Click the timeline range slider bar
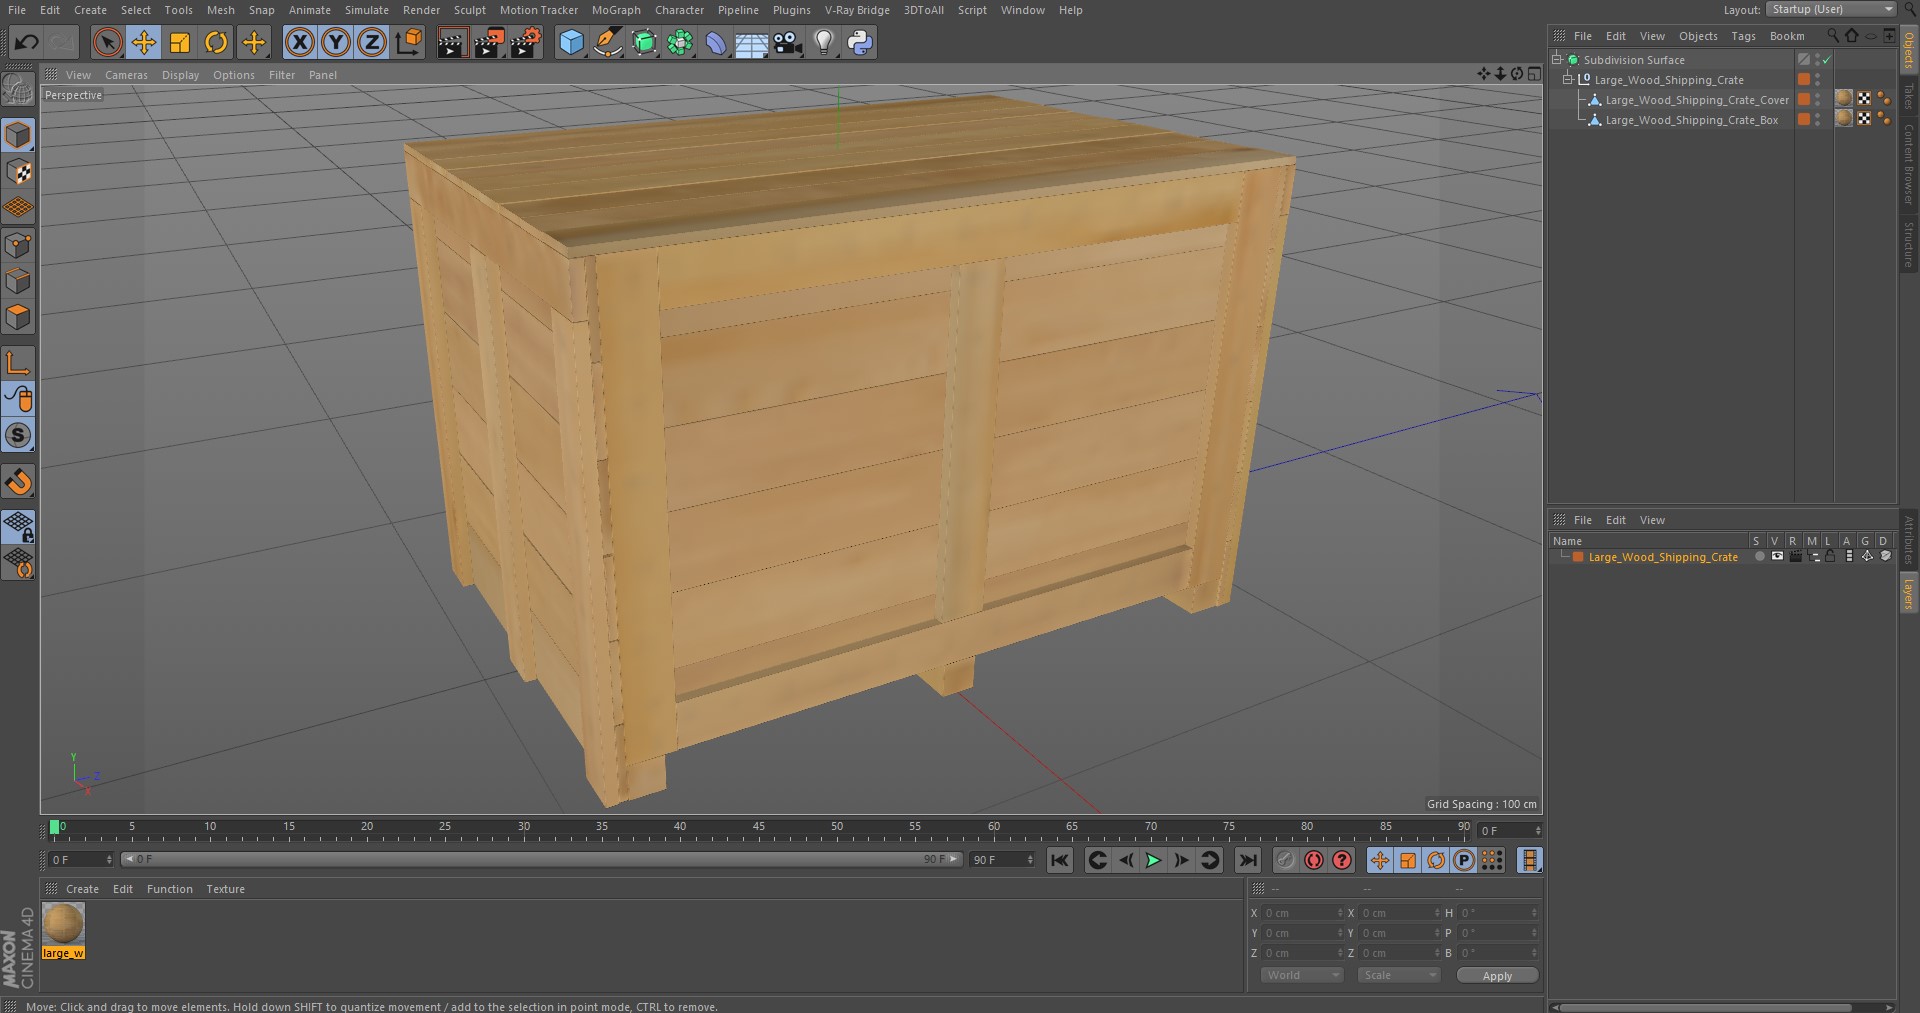The height and width of the screenshot is (1013, 1920). point(541,859)
